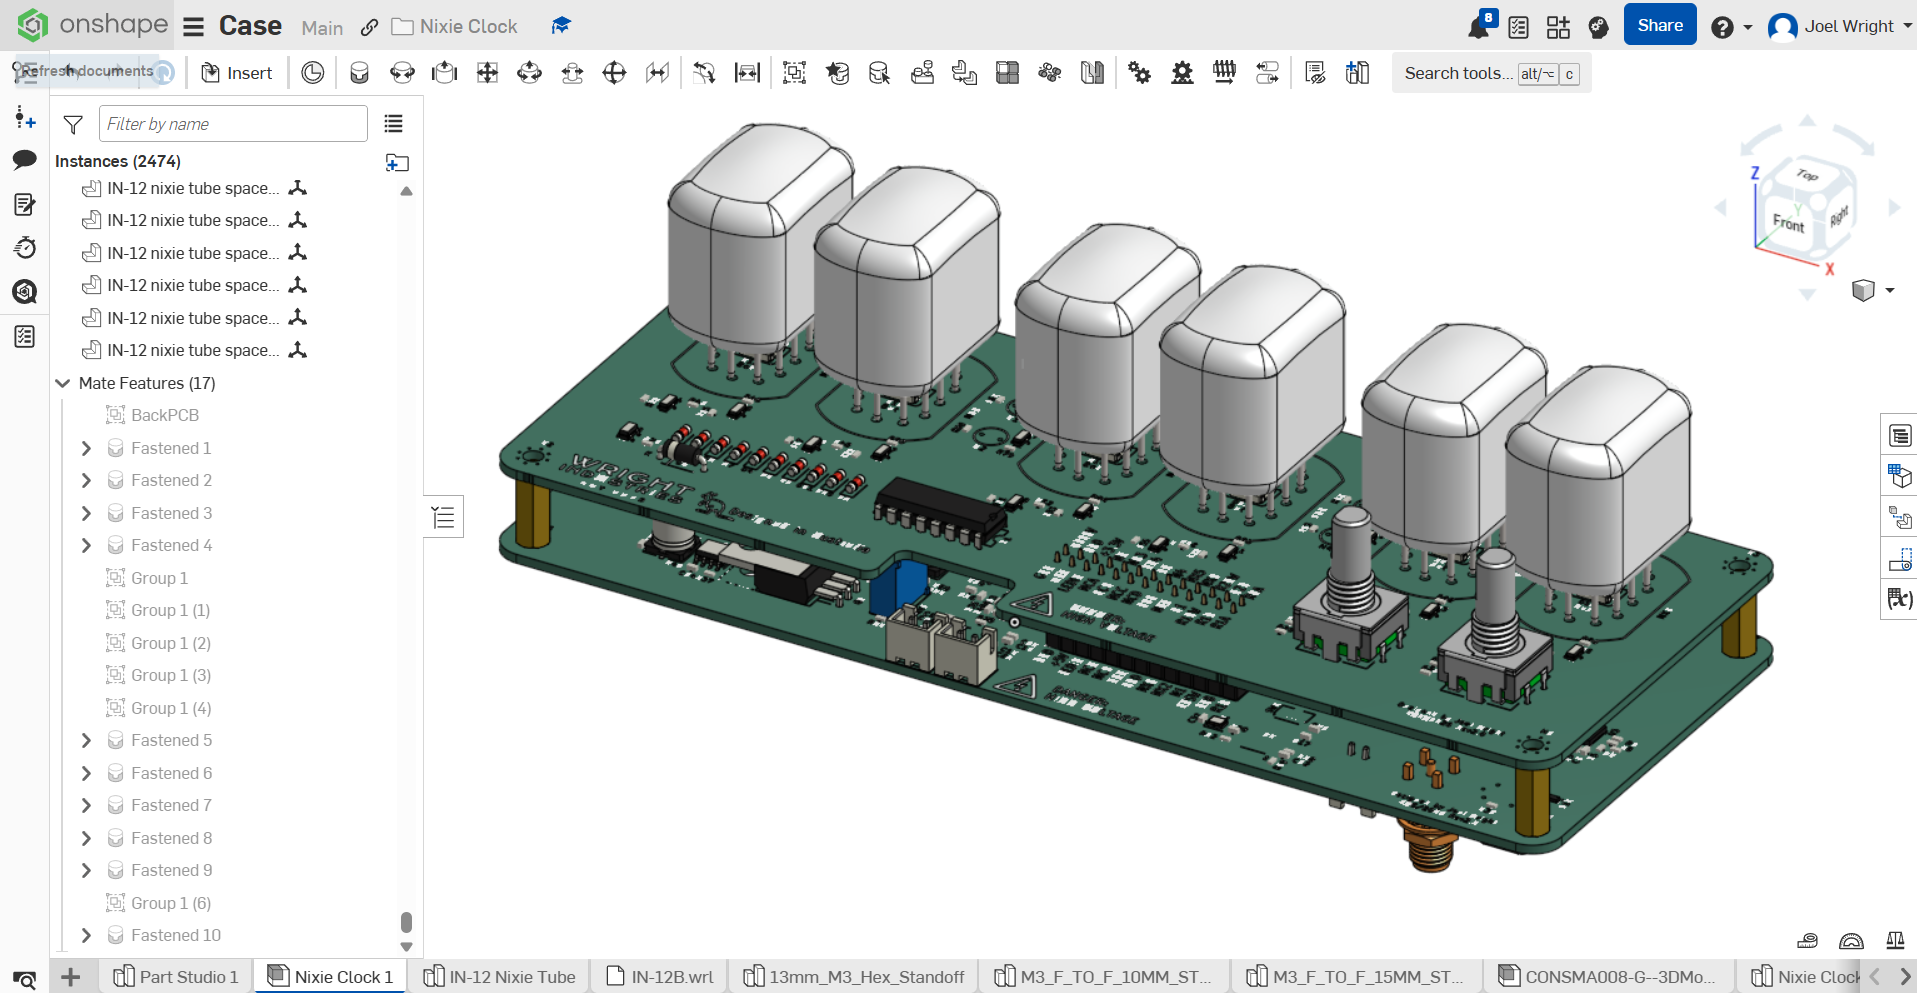Switch to the Part Studio 1 tab
This screenshot has width=1917, height=993.
[176, 977]
